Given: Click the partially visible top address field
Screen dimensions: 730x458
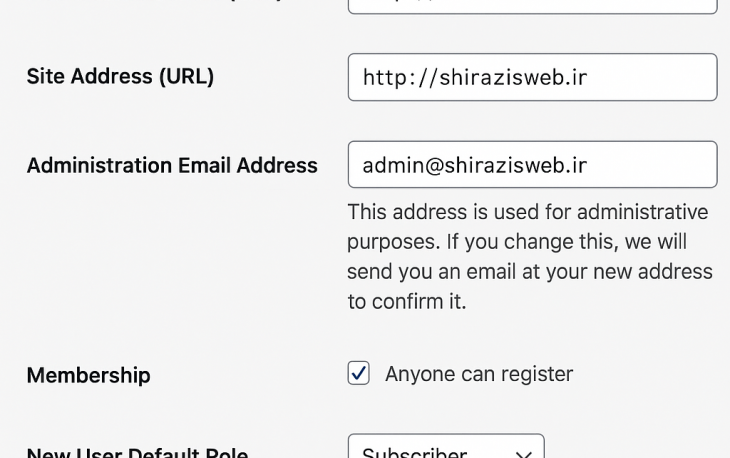Looking at the screenshot, I should pyautogui.click(x=532, y=5).
